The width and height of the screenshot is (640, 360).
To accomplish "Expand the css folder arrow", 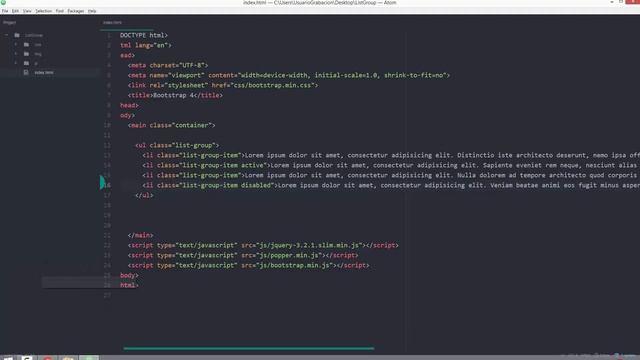I will click(x=16, y=44).
